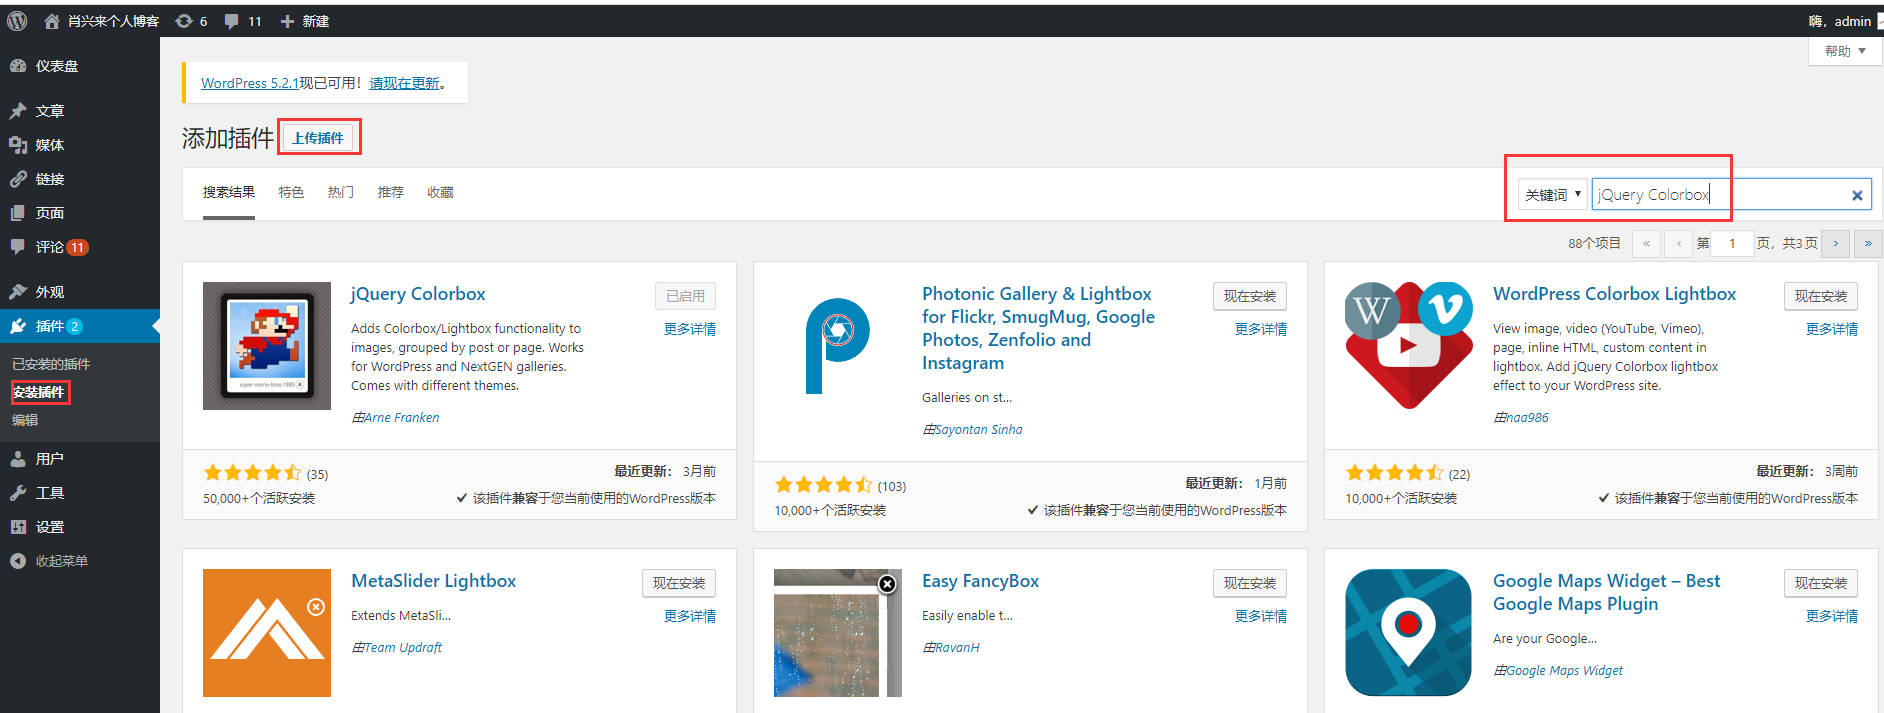Open WordPress Colorbox Lightbox title
1884x713 pixels.
tap(1614, 294)
